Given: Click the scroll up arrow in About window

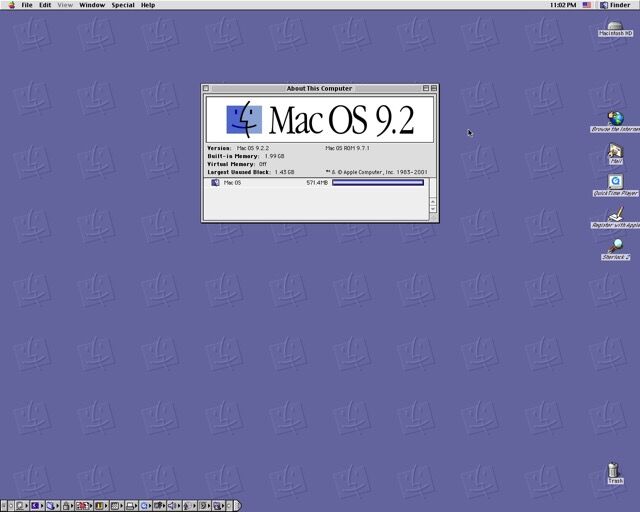Looking at the screenshot, I should pos(433,202).
